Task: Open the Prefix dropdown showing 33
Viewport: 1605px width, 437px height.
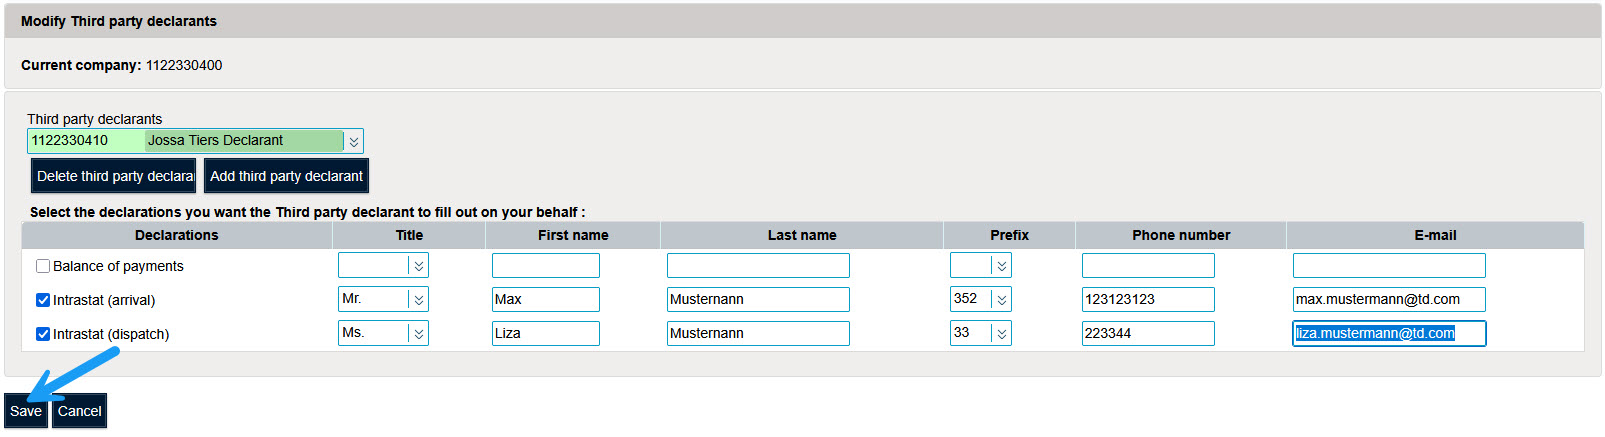Action: [1001, 333]
